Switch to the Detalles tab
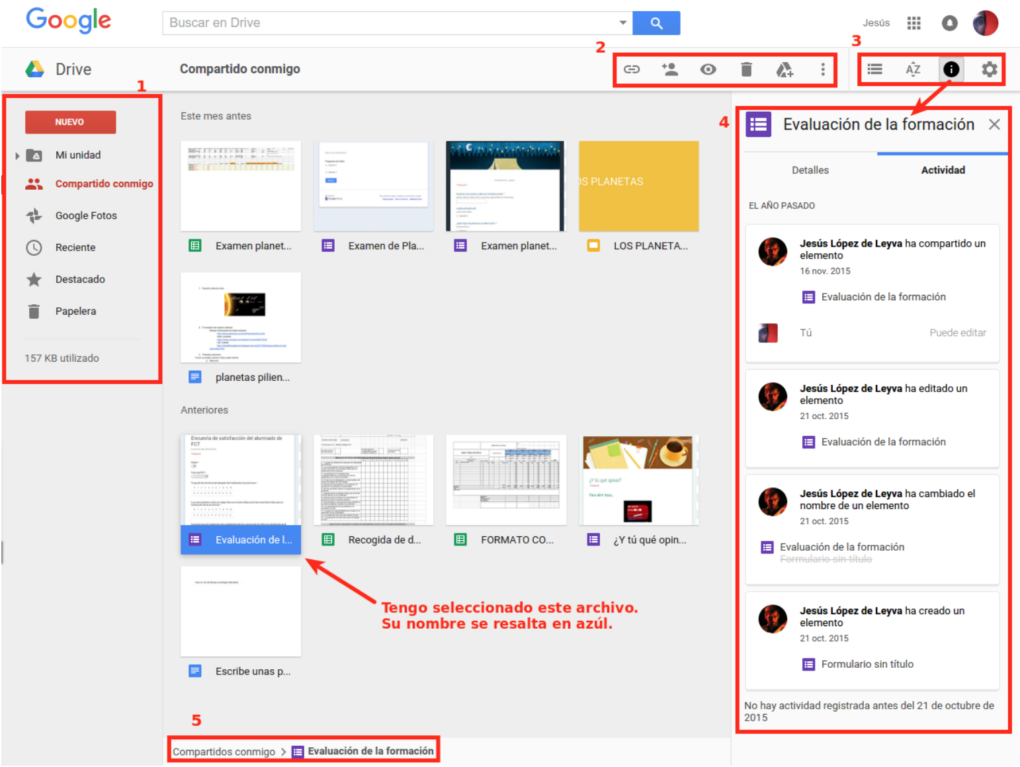 [809, 170]
